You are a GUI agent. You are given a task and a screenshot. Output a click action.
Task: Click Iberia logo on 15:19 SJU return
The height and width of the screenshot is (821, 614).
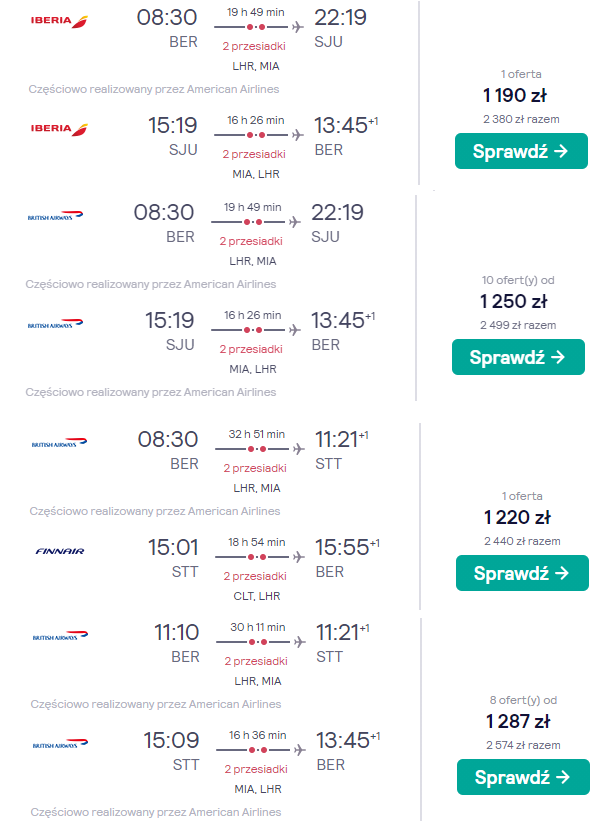59,129
